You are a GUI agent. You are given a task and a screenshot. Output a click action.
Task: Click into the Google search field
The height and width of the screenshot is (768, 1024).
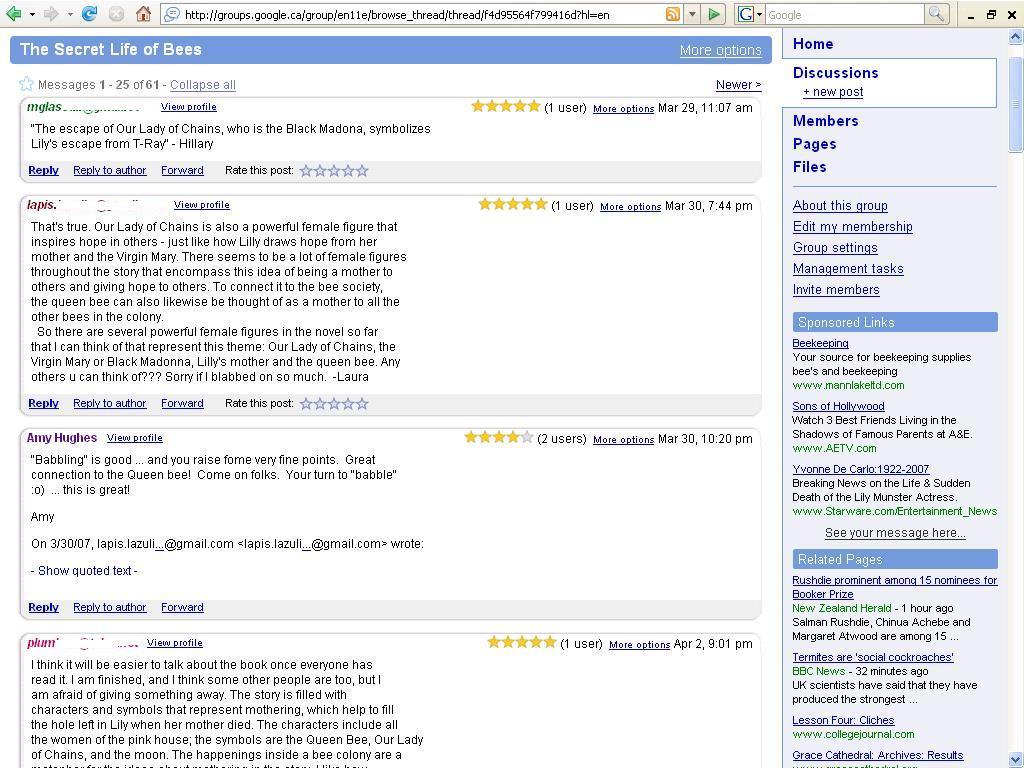coord(844,14)
